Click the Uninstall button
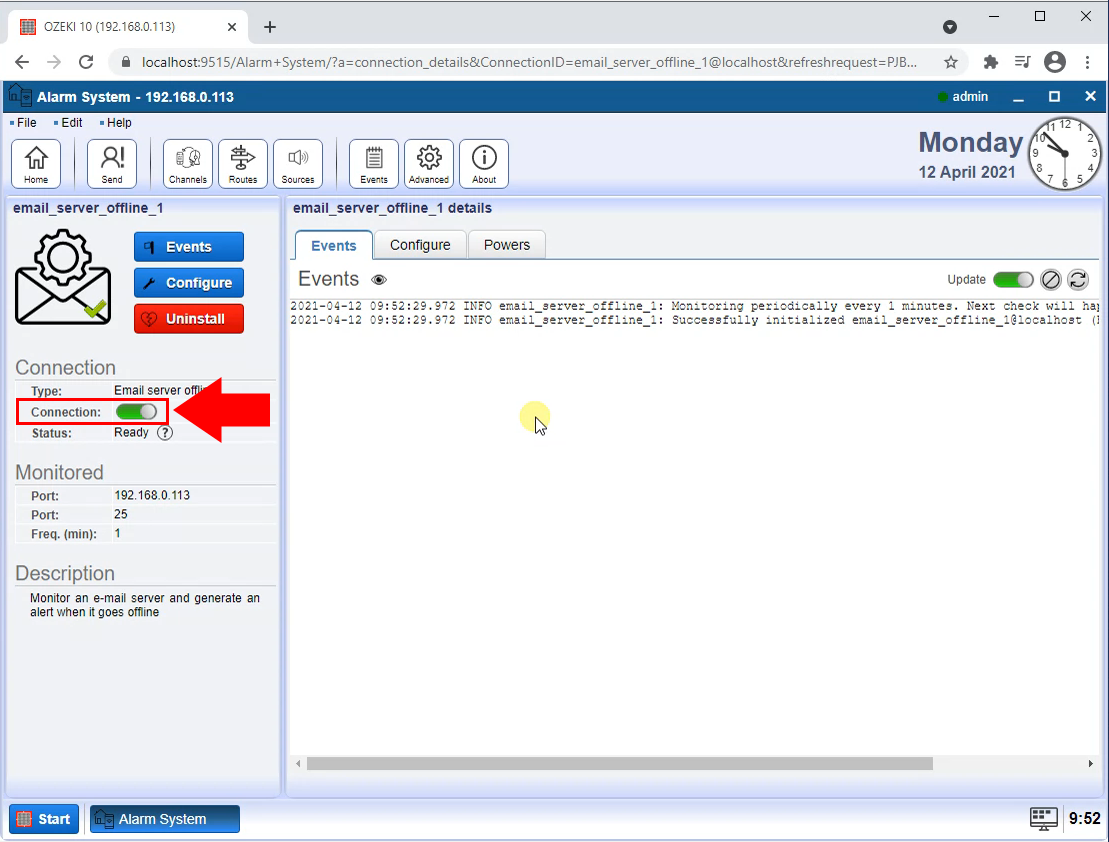This screenshot has height=842, width=1109. 188,318
